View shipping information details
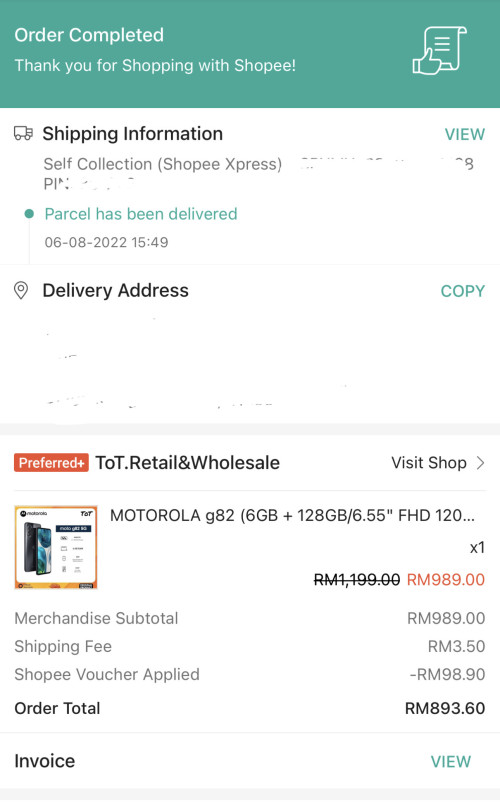 point(465,134)
